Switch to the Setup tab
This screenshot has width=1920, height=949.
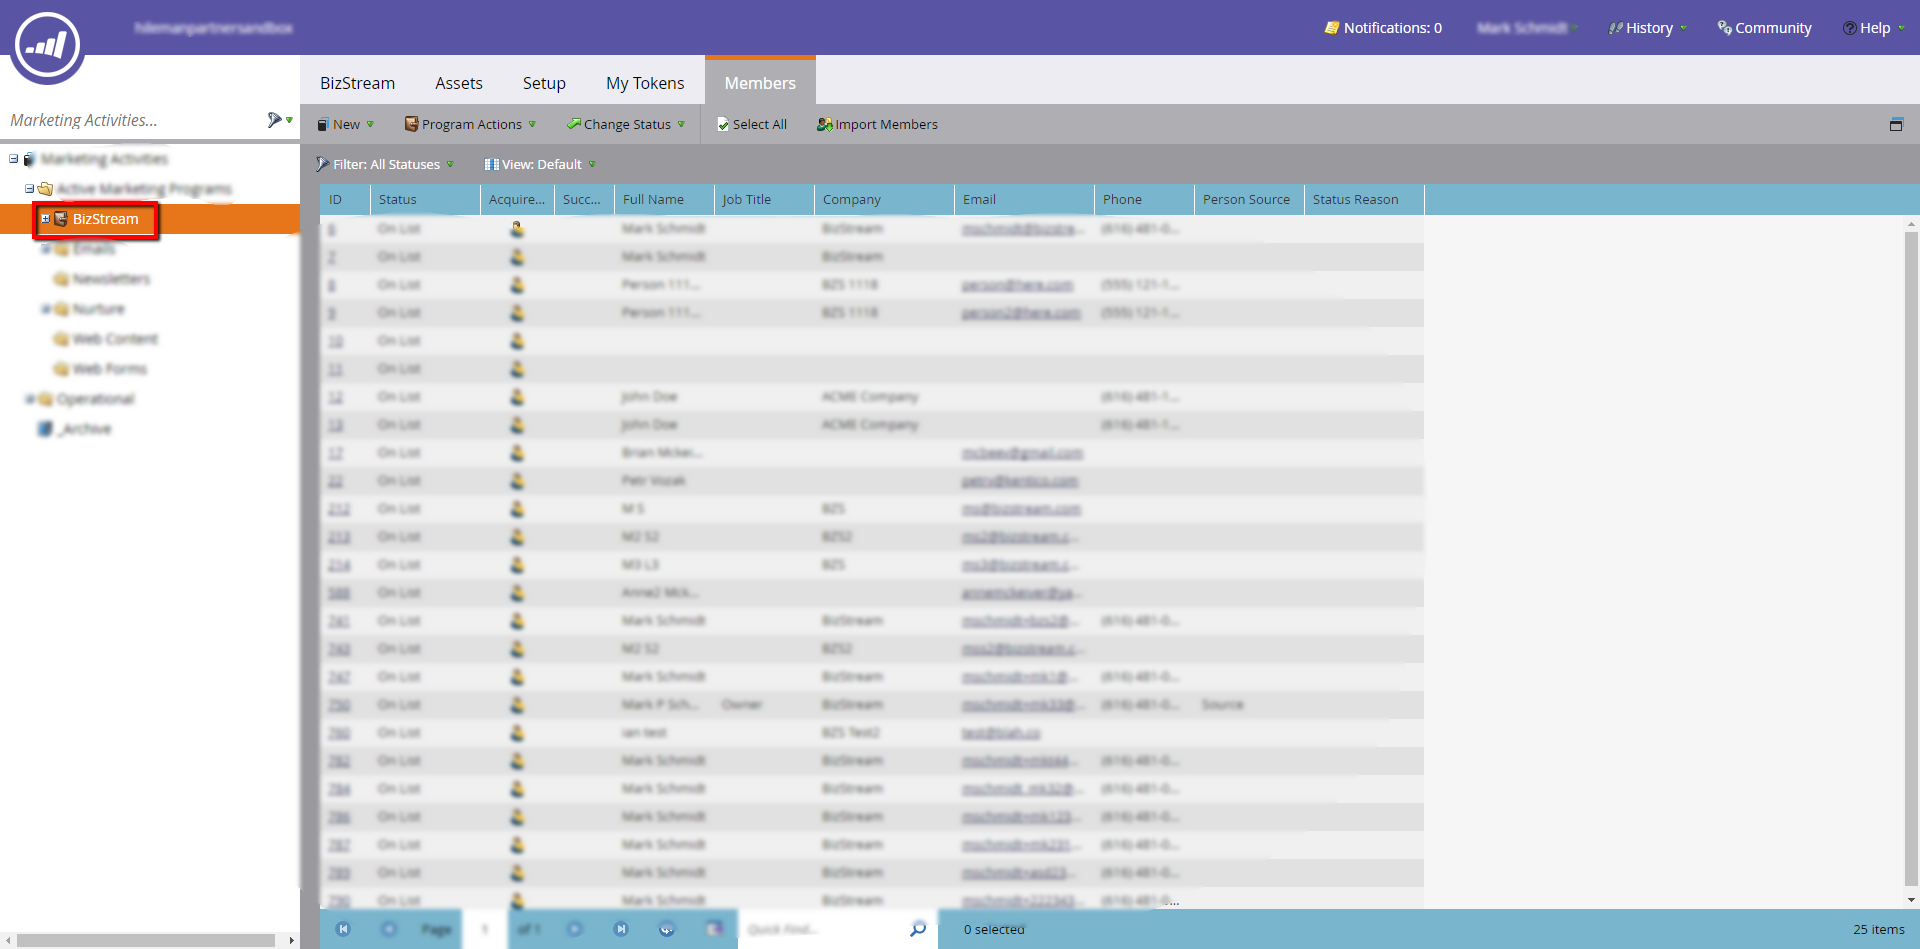tap(544, 83)
